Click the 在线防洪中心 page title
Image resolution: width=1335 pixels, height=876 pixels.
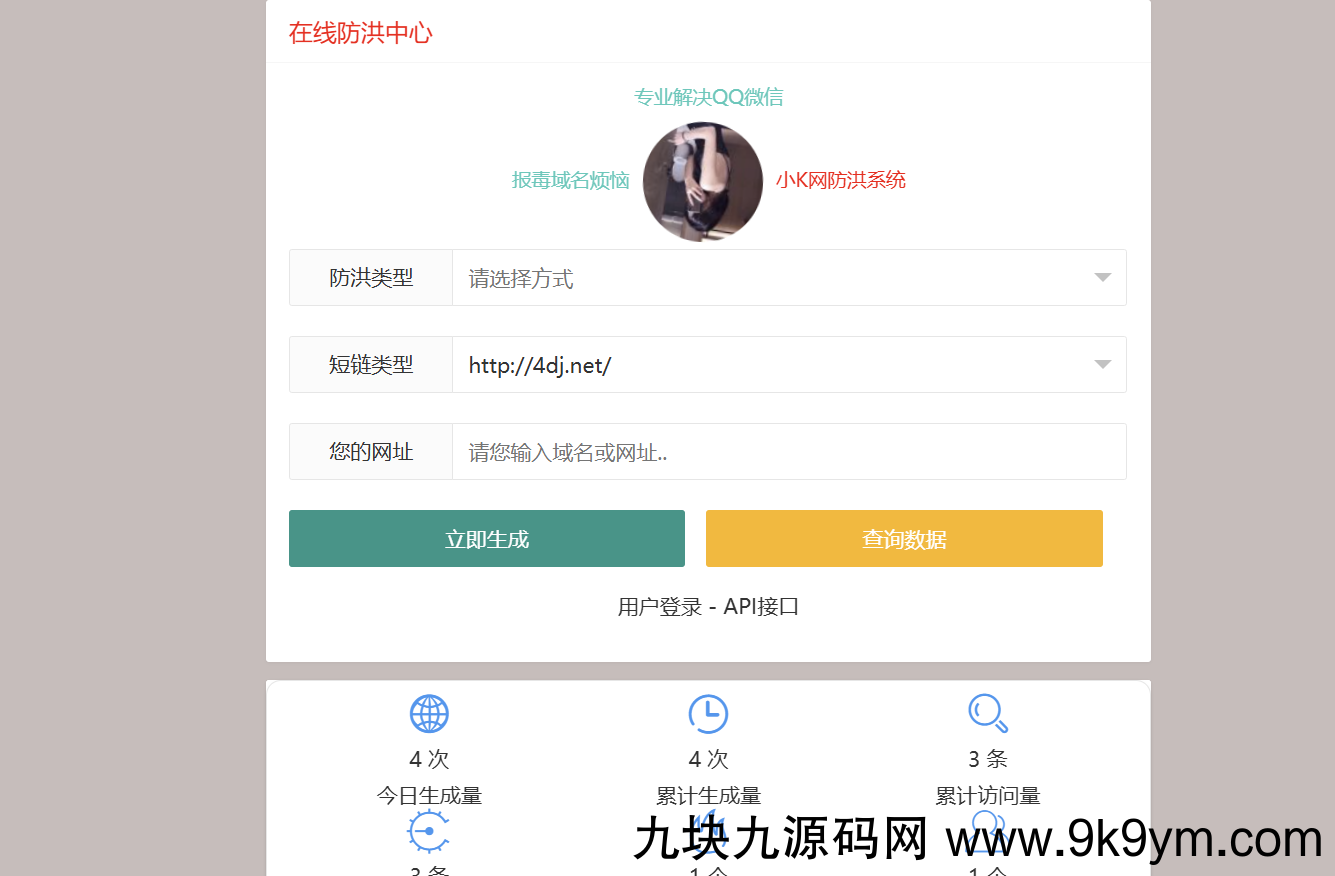click(x=360, y=32)
